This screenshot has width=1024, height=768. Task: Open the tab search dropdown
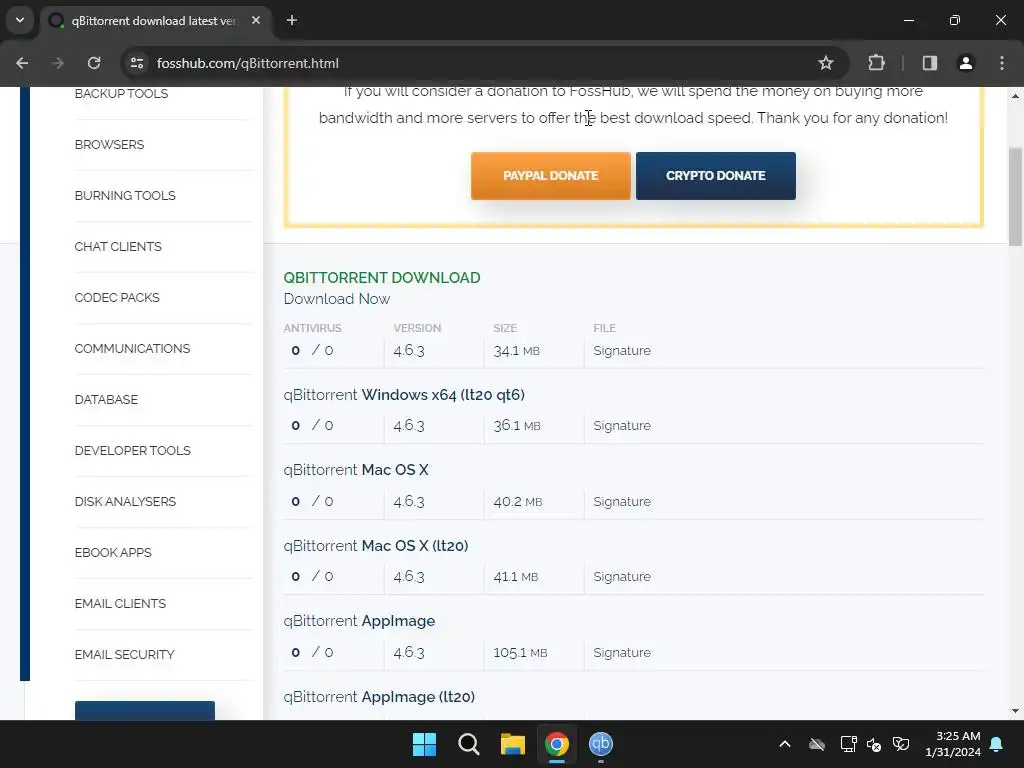coord(20,20)
